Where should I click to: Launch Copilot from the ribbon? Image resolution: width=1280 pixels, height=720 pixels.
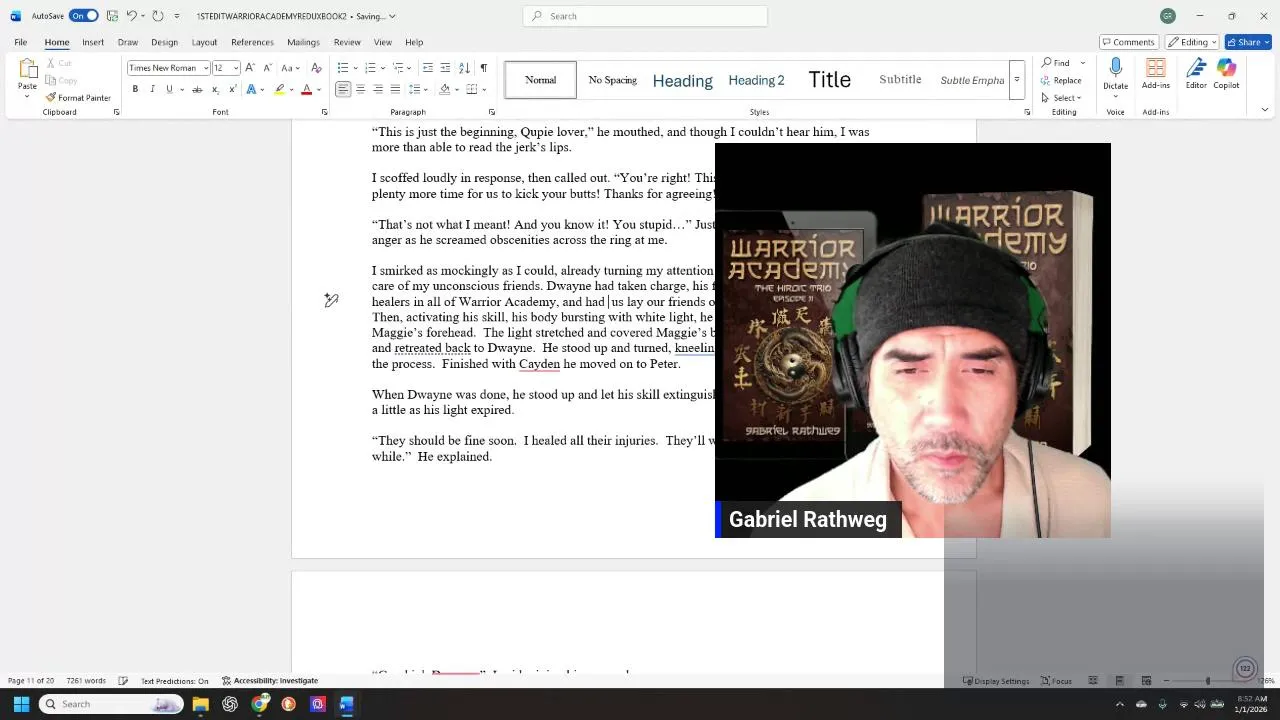[x=1226, y=74]
